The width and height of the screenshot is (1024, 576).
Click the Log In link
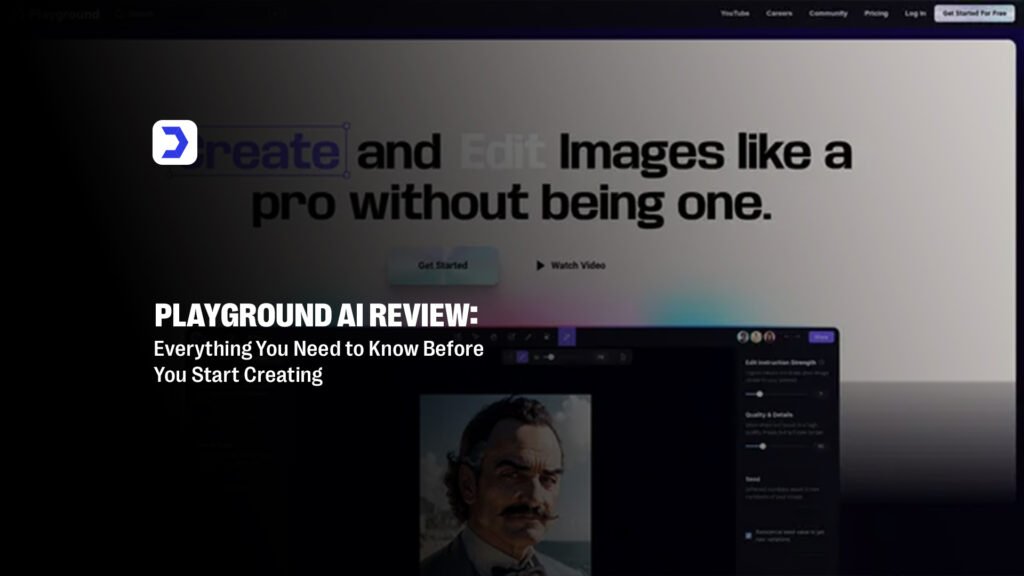pos(915,14)
